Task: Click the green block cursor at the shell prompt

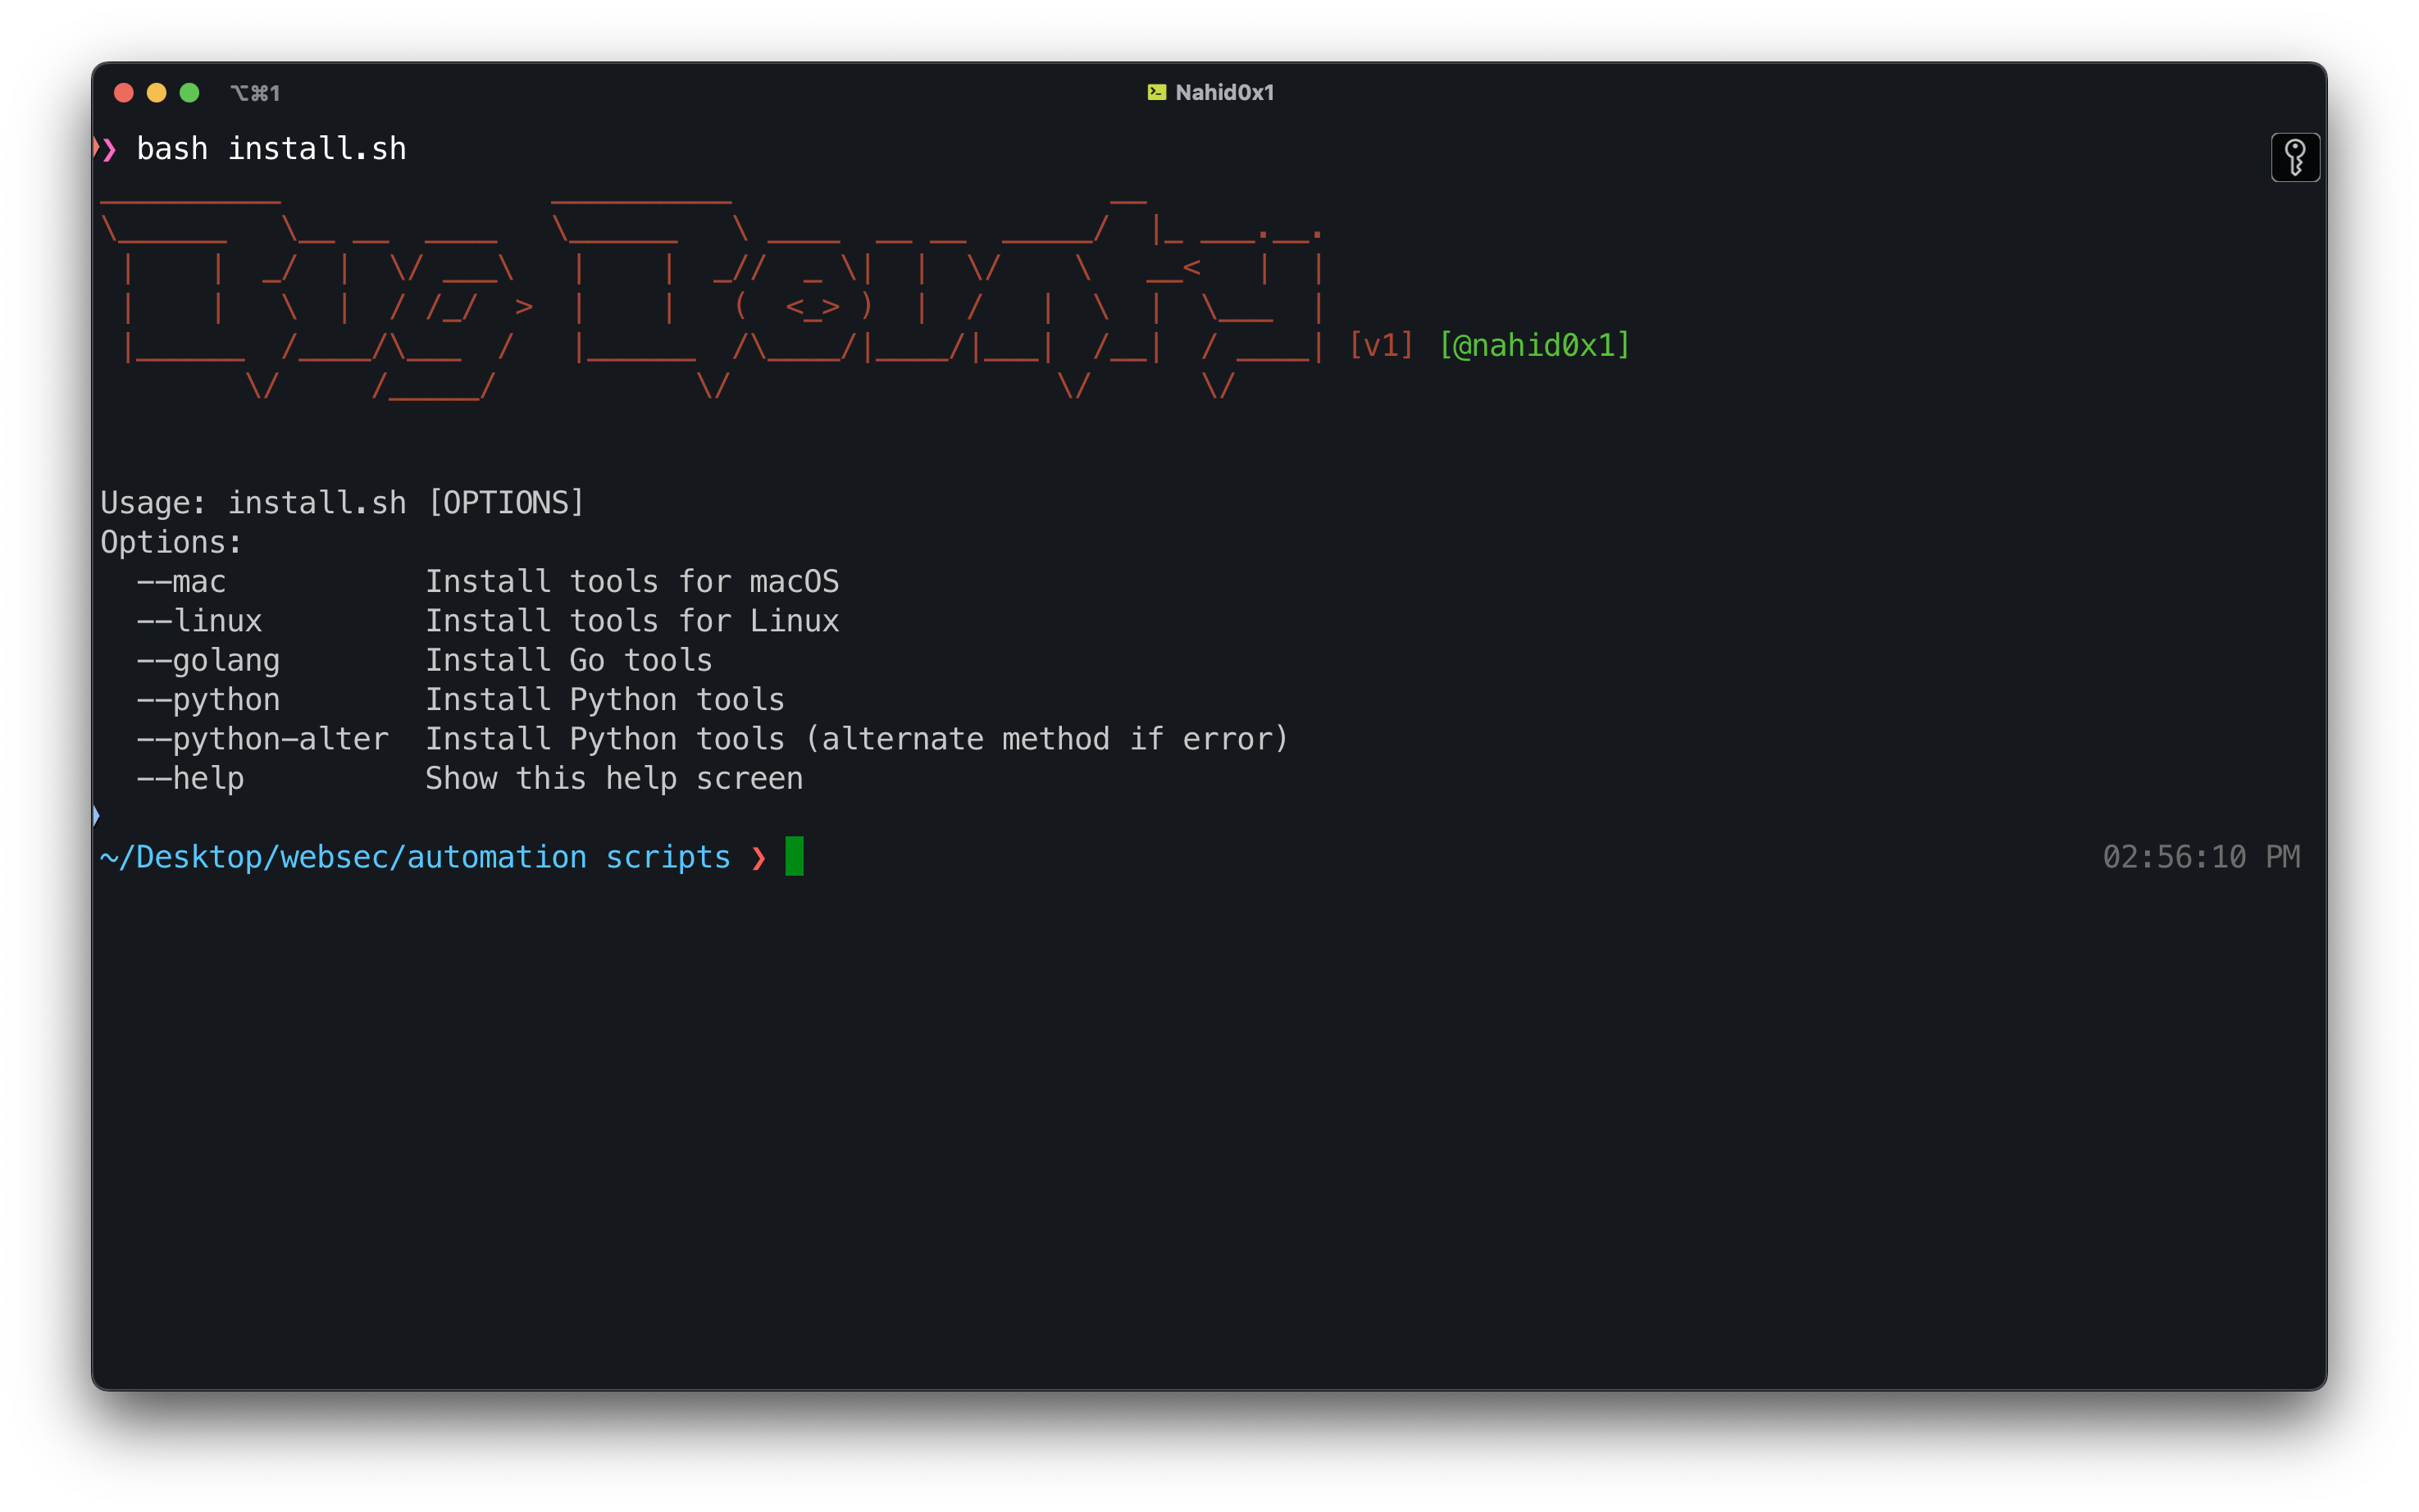Action: pos(794,856)
